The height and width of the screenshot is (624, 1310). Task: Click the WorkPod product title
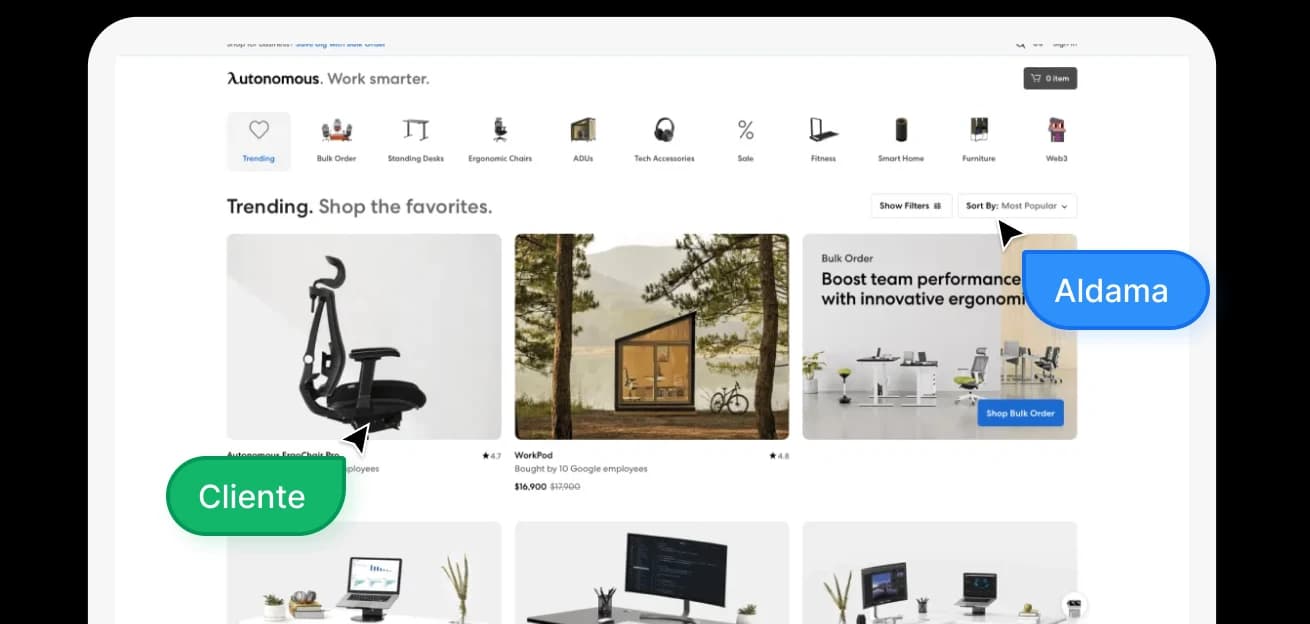(534, 456)
